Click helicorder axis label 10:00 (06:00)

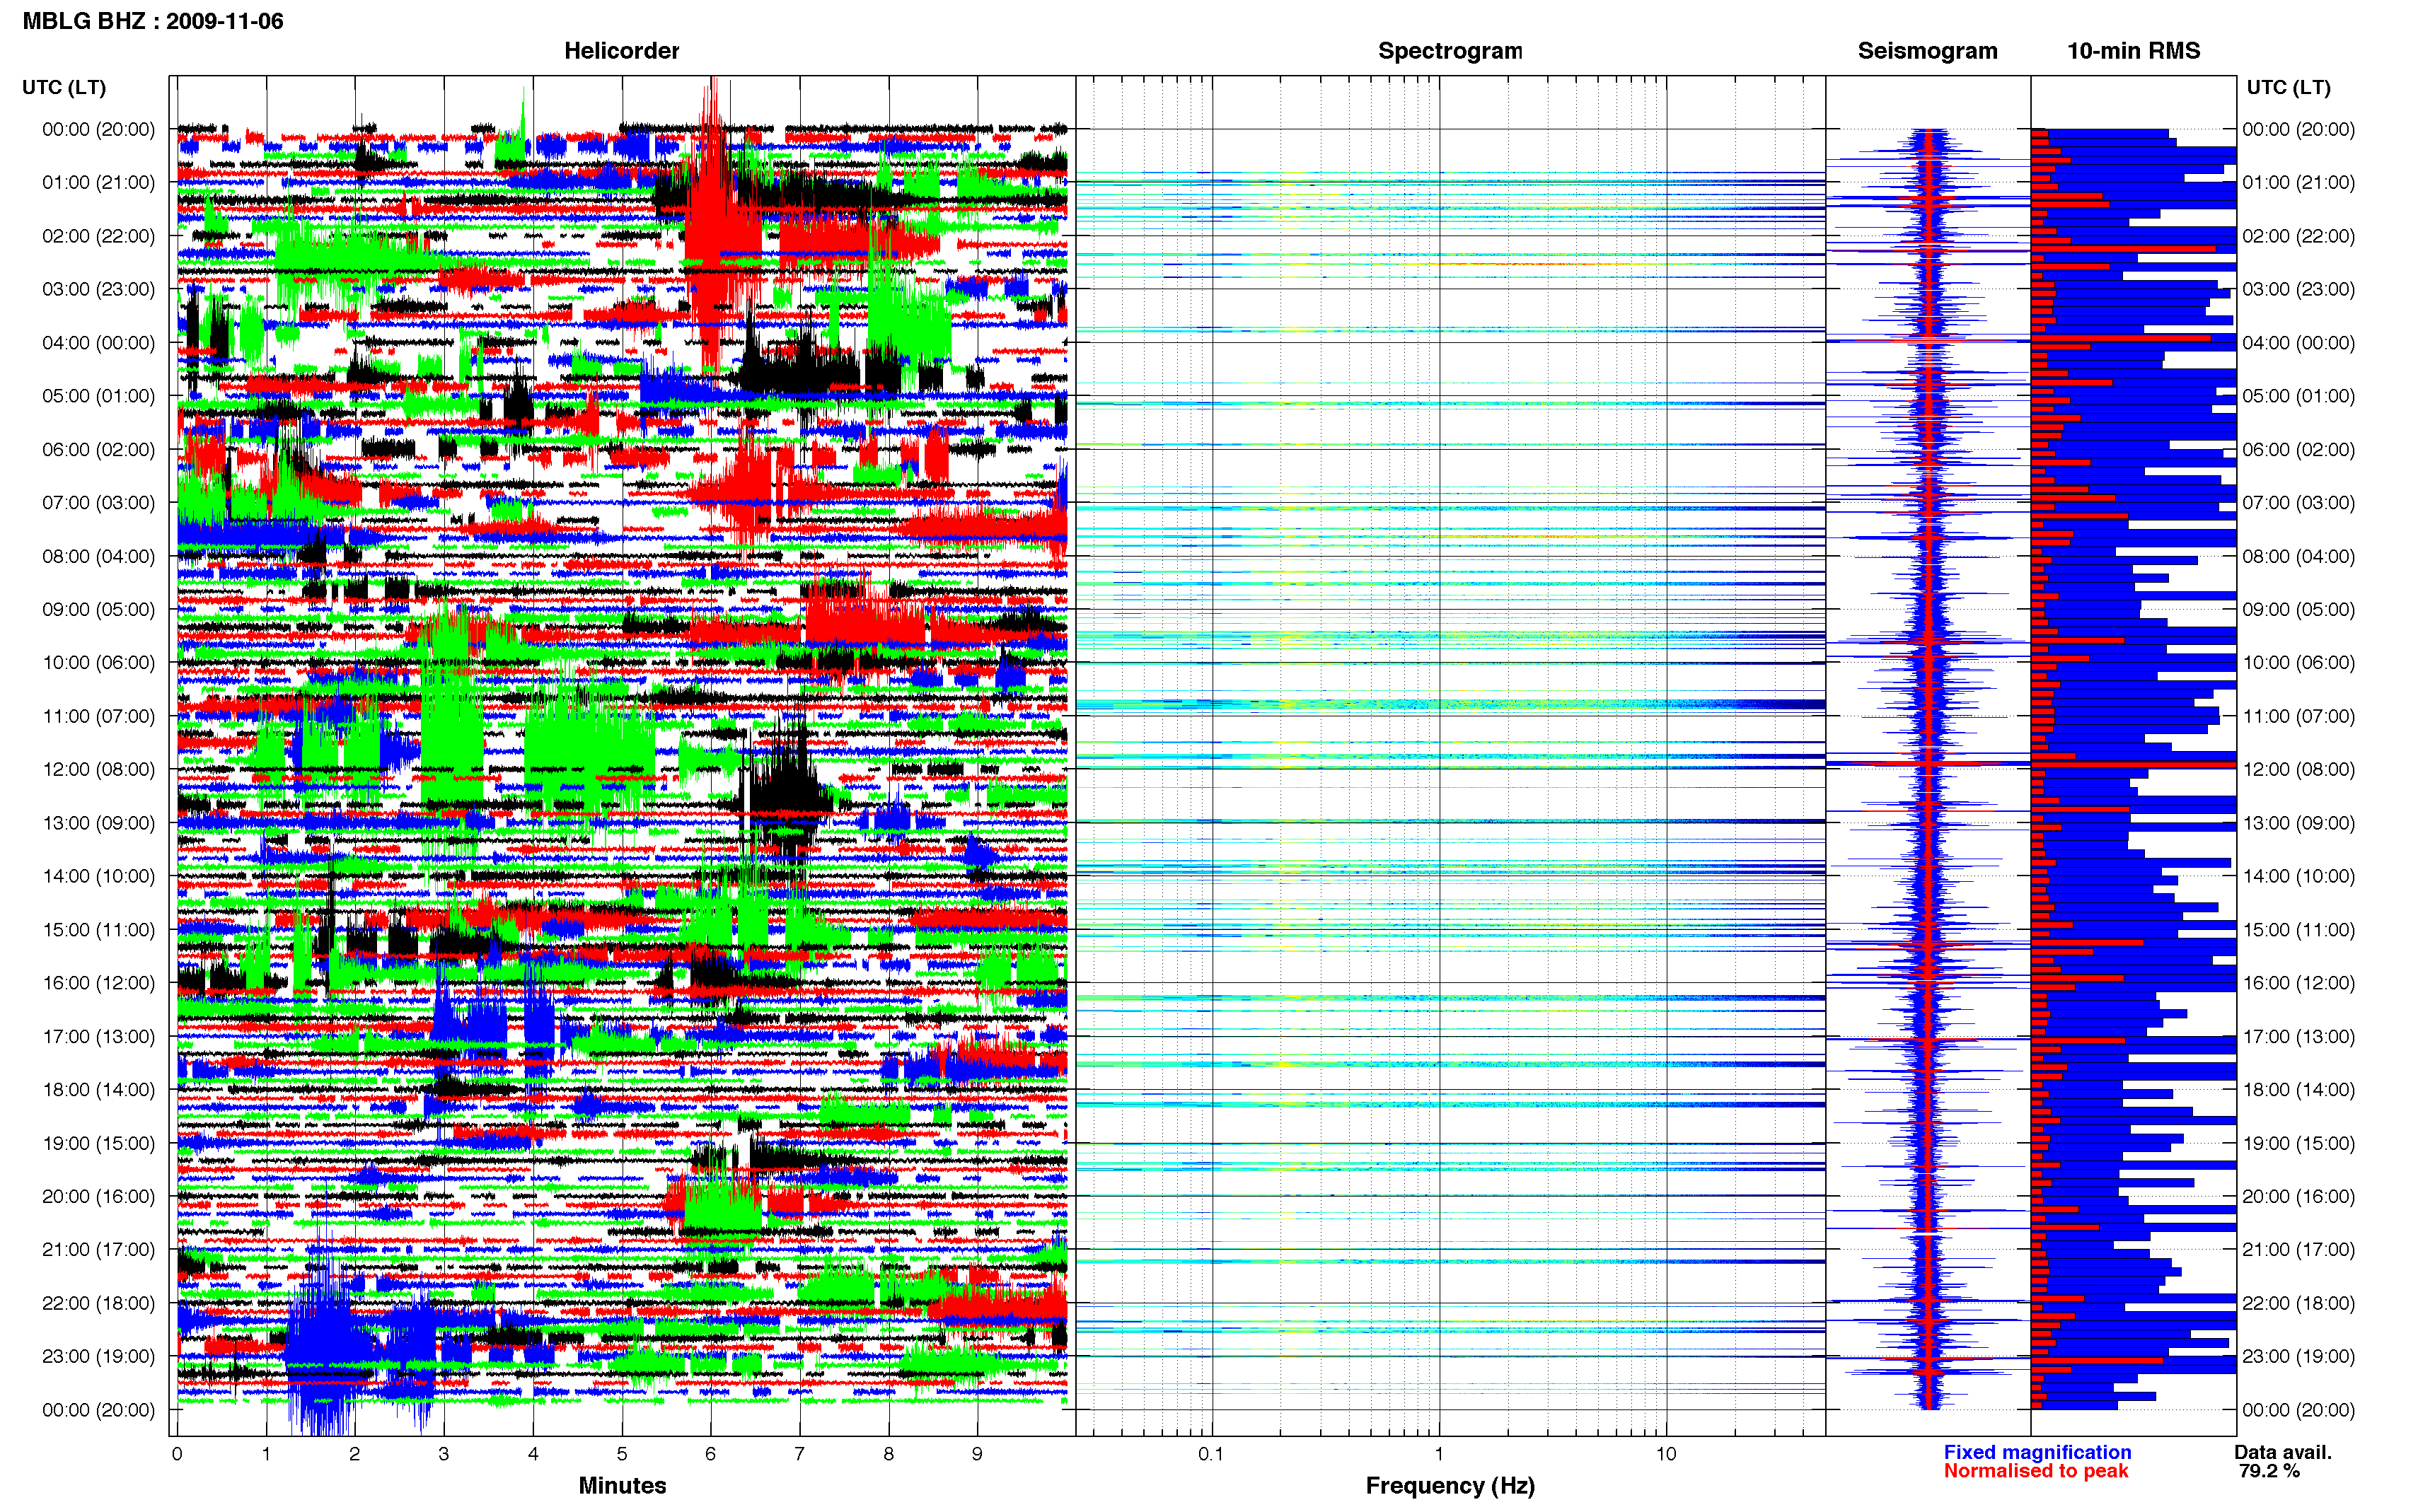[x=98, y=662]
